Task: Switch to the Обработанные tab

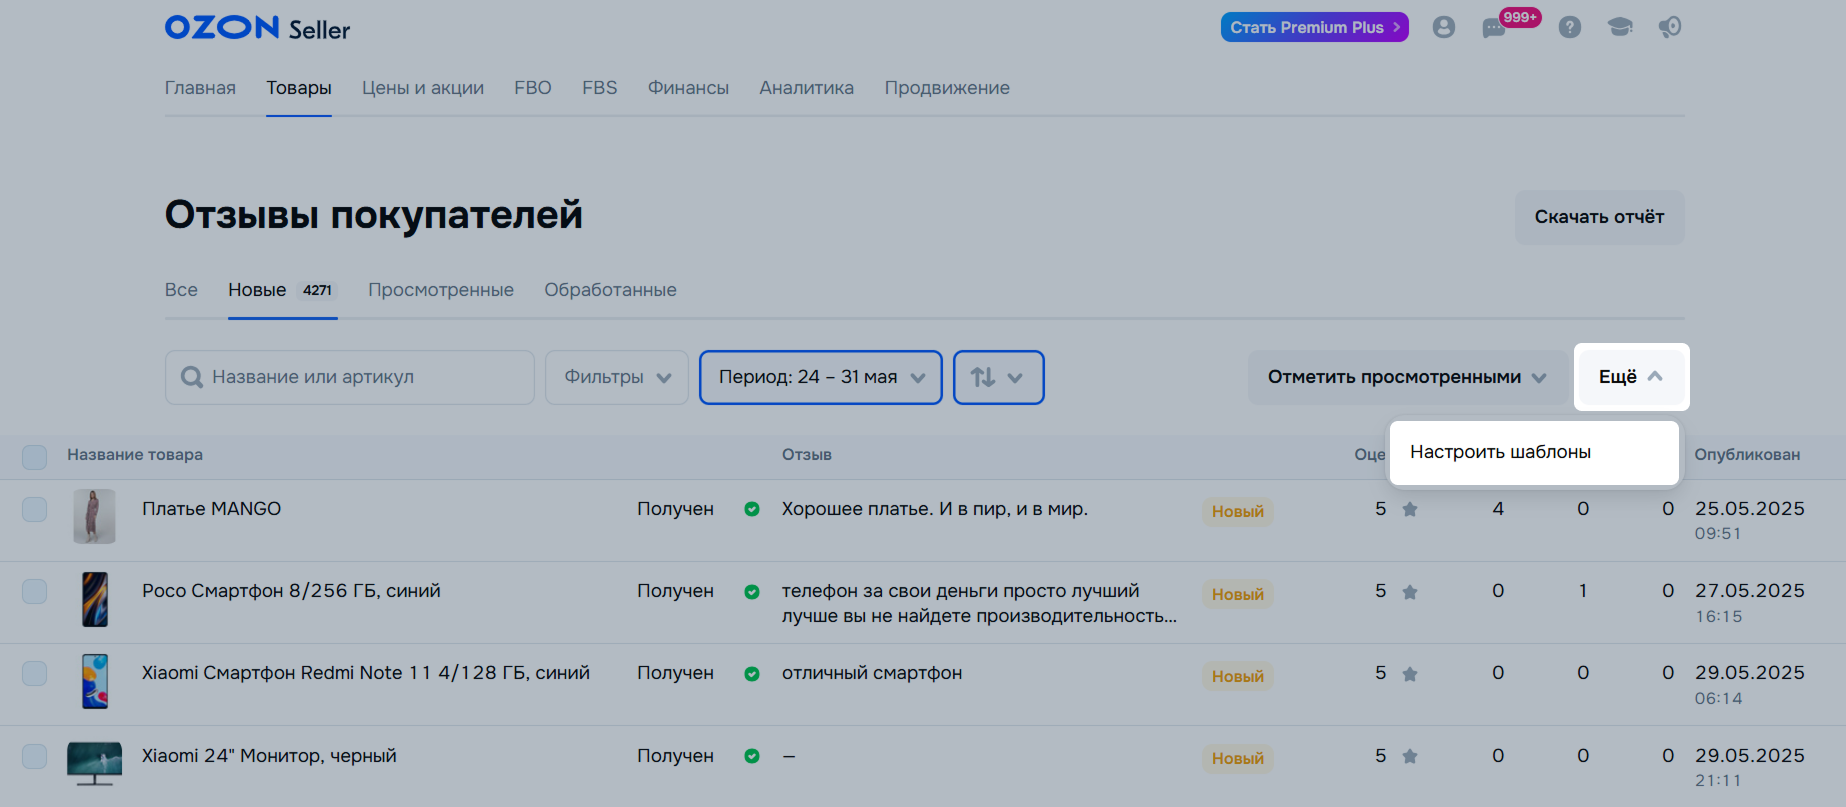Action: [x=610, y=290]
